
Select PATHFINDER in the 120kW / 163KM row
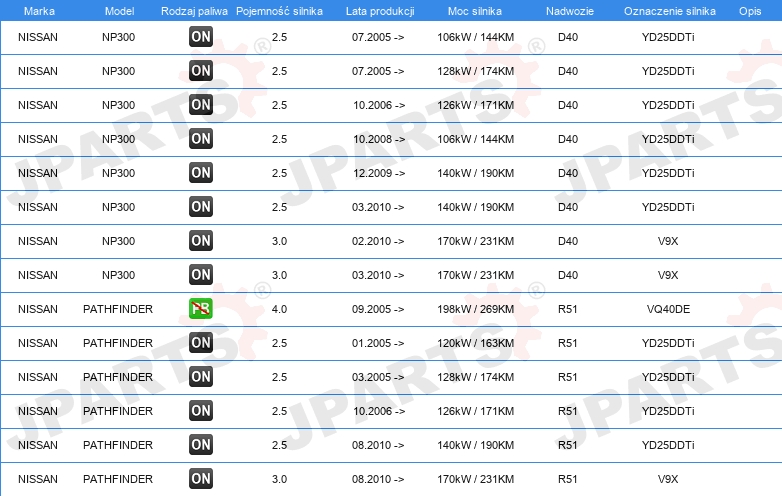pos(118,343)
